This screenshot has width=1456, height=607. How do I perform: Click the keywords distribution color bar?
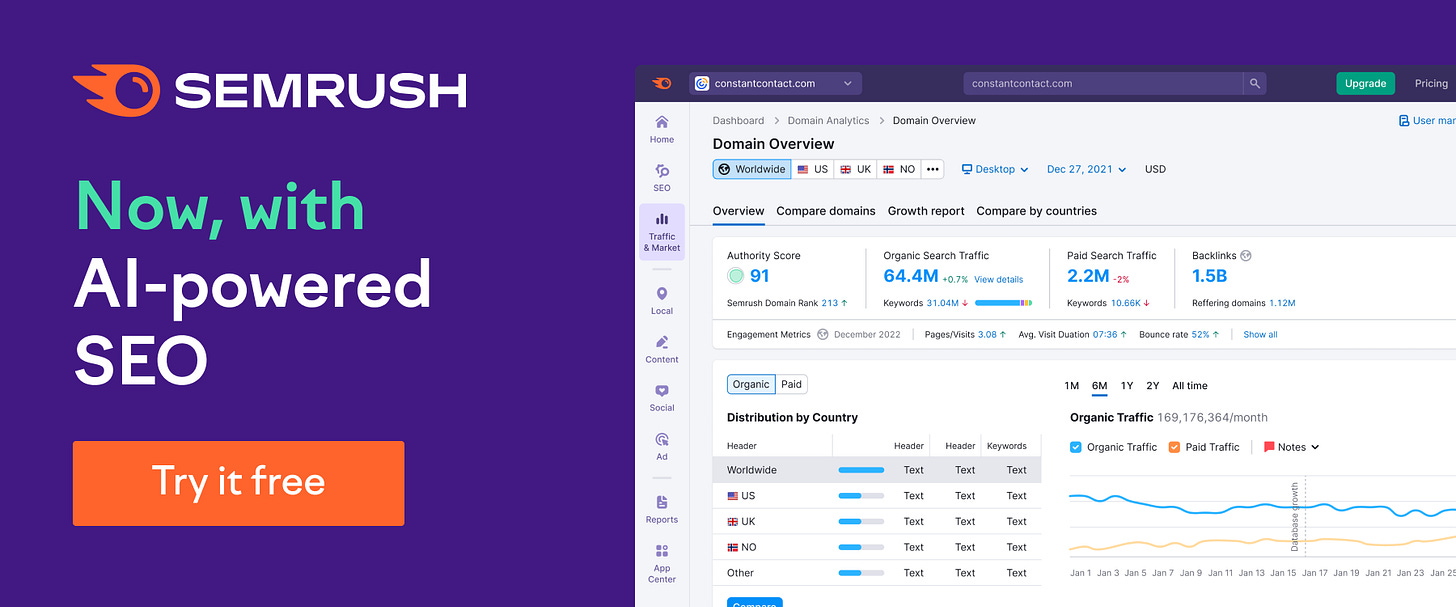point(1003,303)
